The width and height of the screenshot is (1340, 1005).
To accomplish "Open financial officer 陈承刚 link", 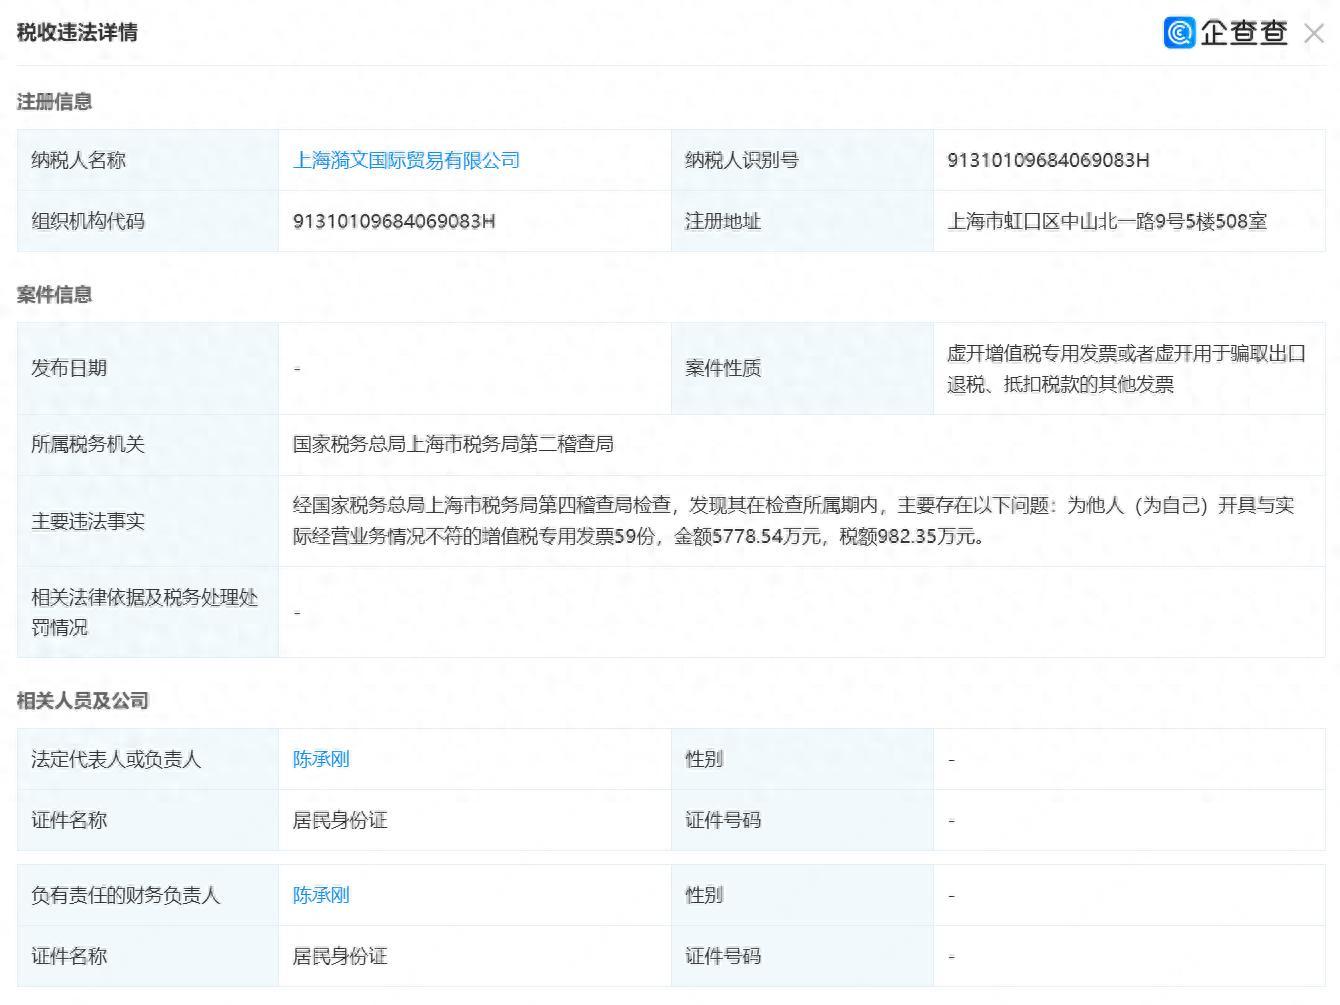I will pos(321,895).
